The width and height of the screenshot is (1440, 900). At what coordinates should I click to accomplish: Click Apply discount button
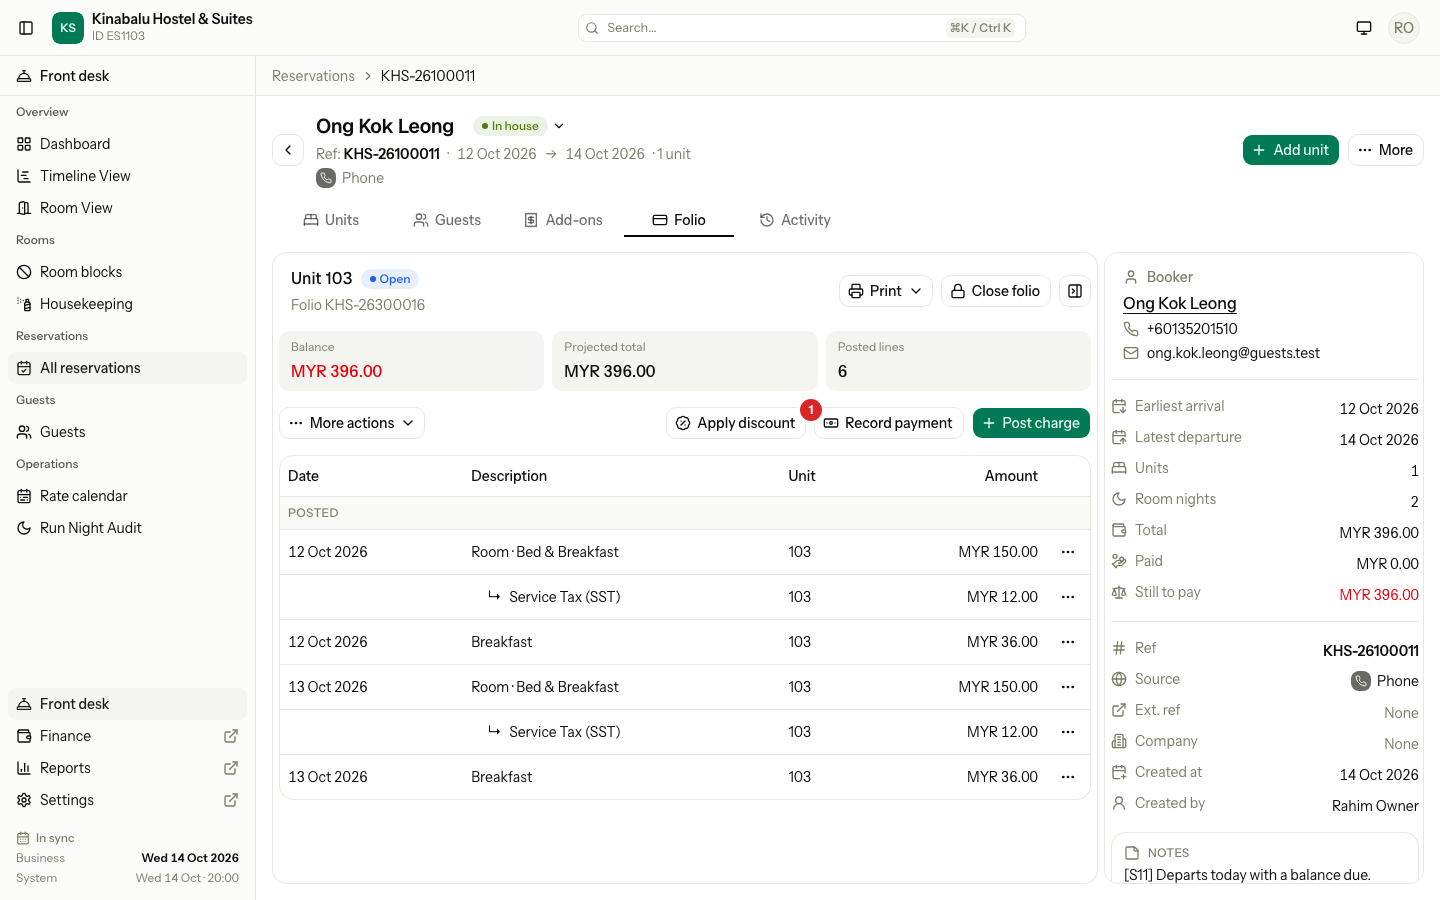736,423
